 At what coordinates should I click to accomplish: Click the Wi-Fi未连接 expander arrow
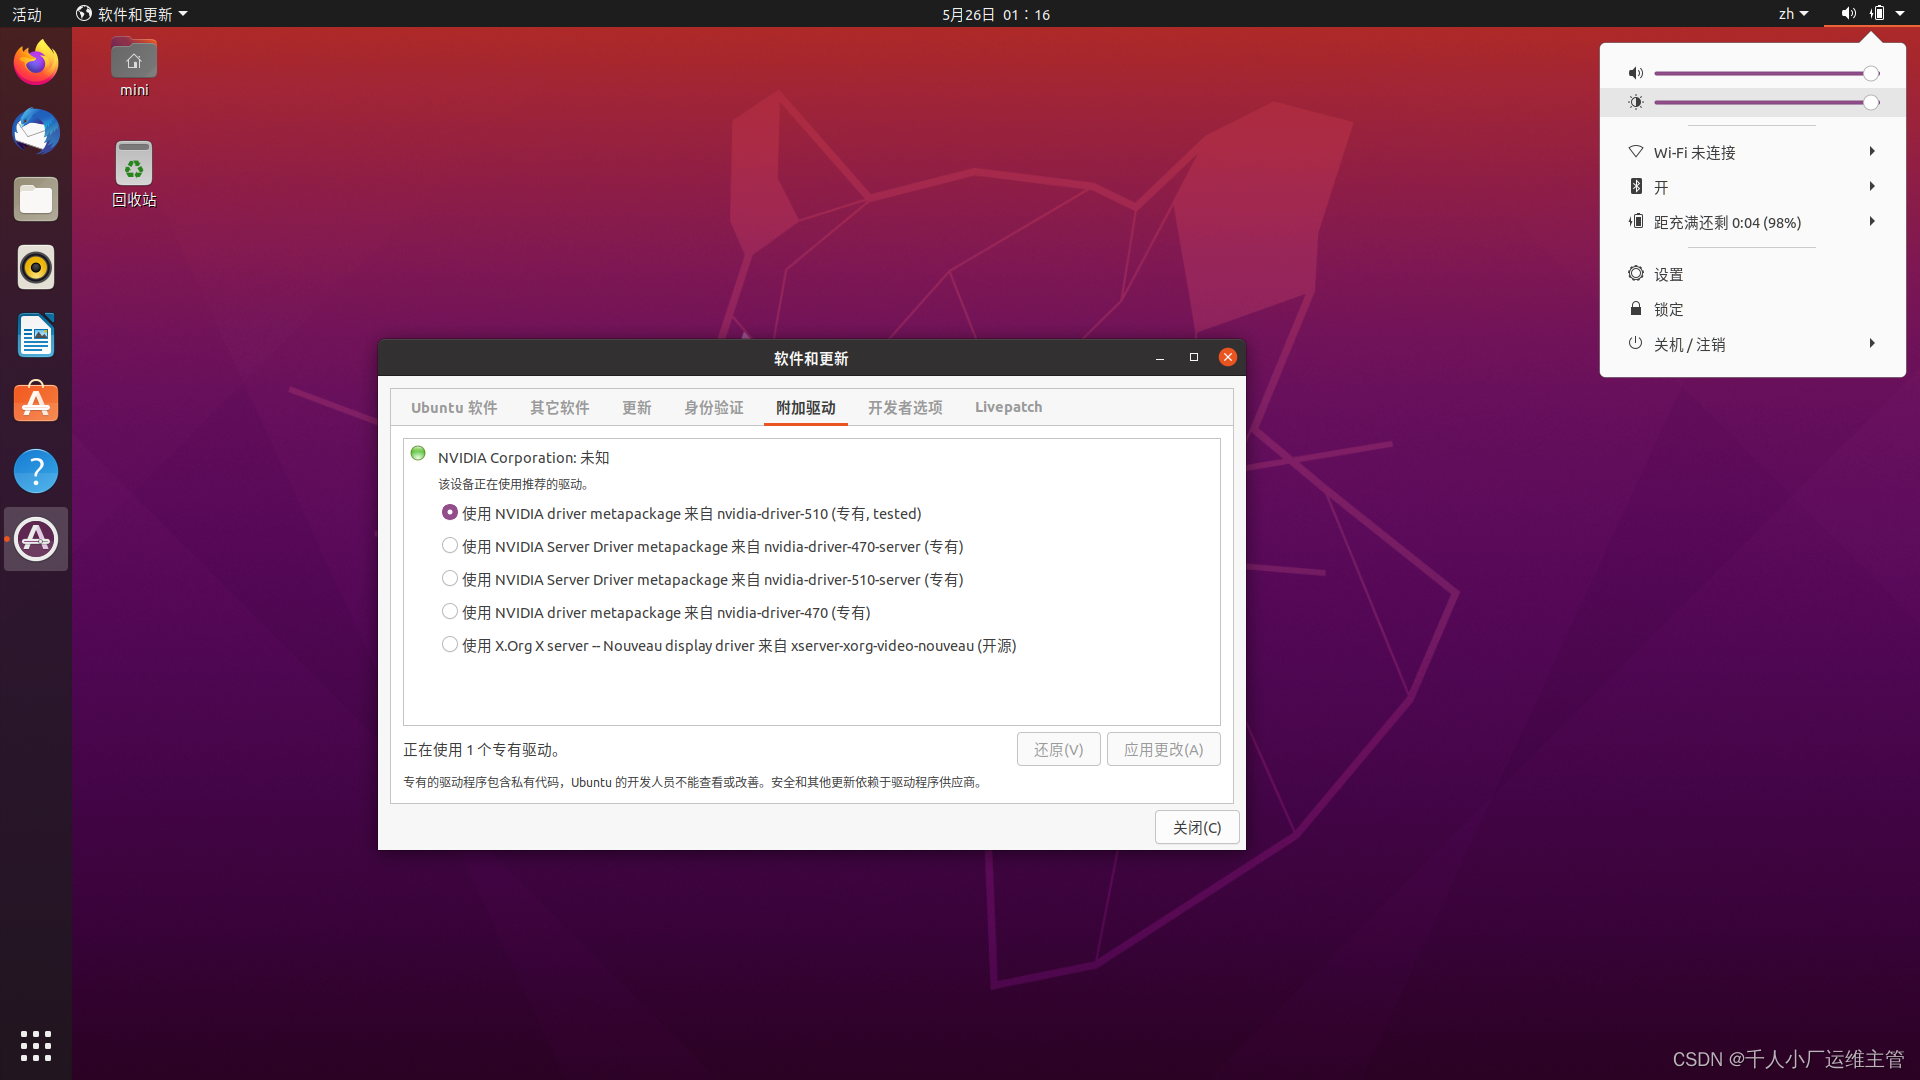pyautogui.click(x=1871, y=150)
